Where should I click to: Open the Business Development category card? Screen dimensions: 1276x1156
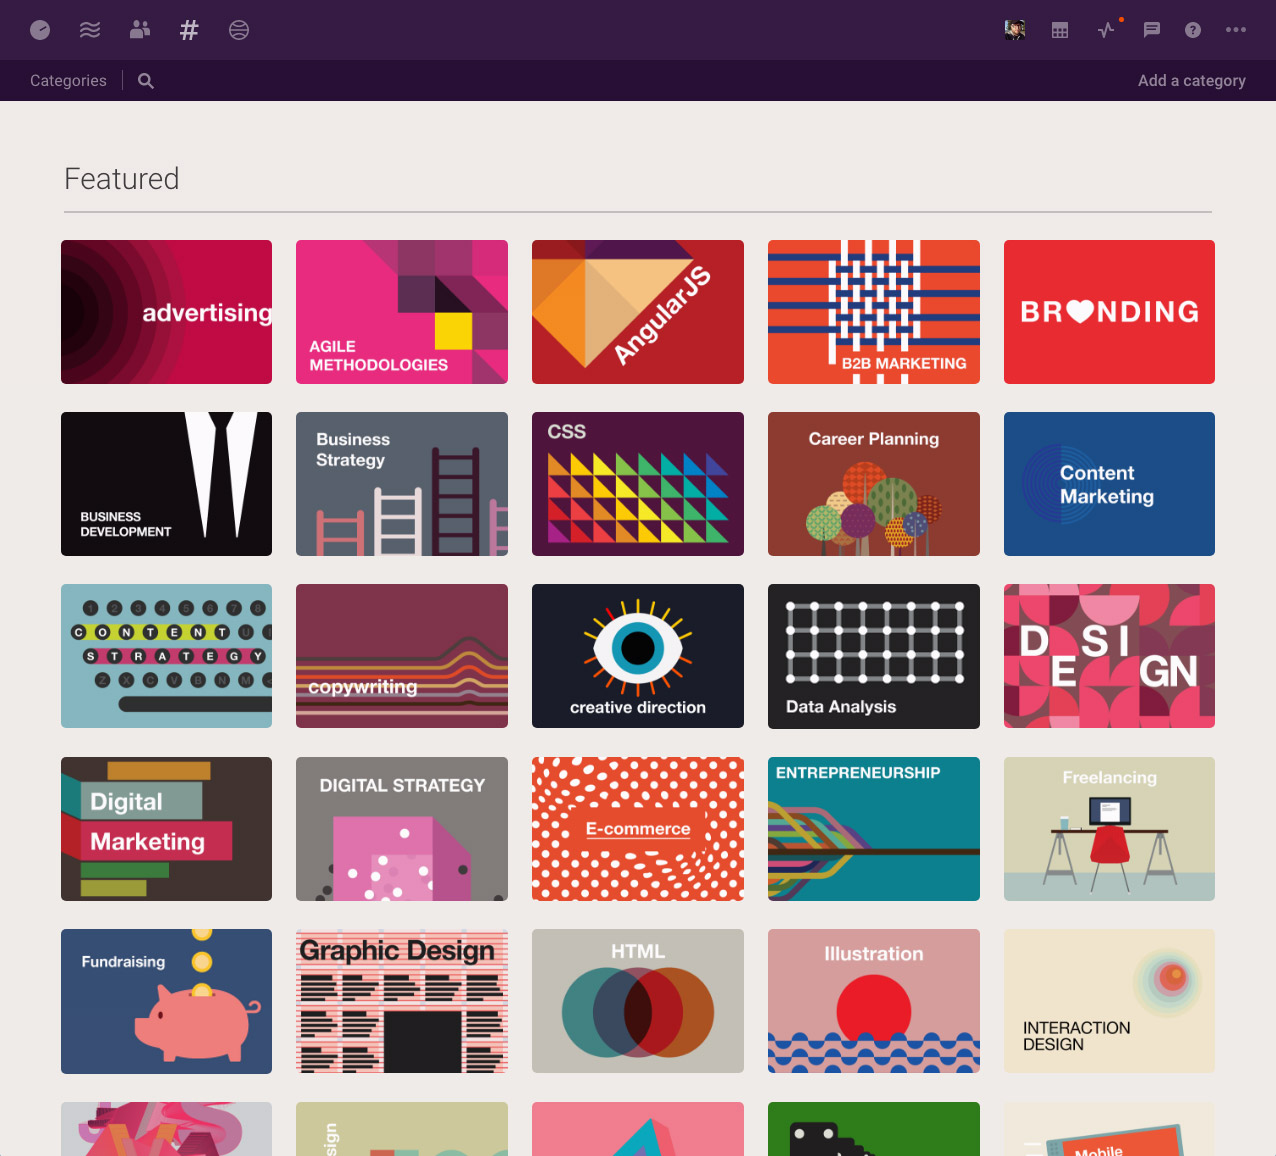point(166,484)
